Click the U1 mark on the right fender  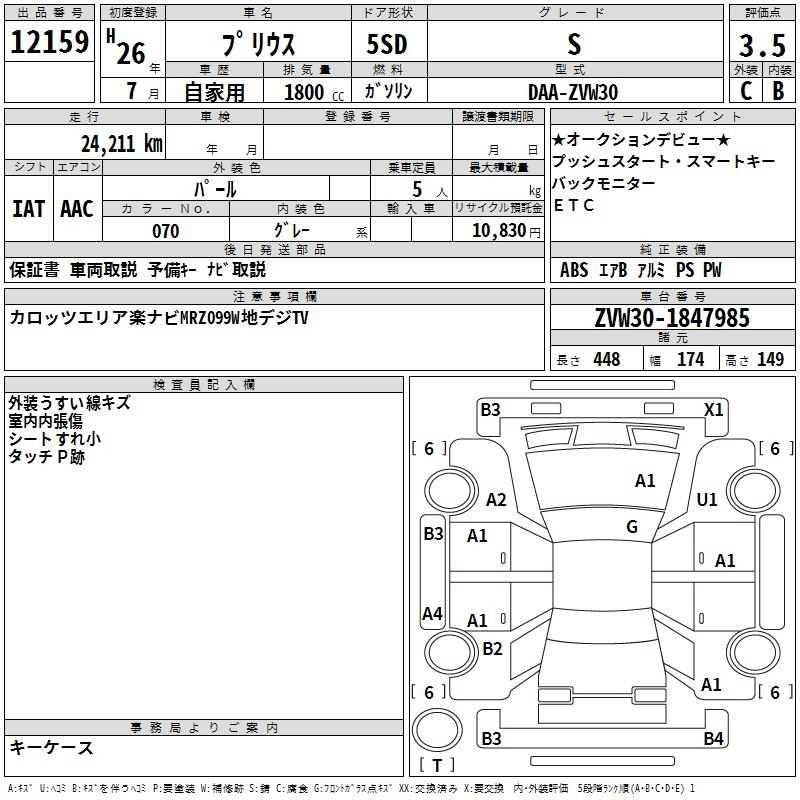707,499
